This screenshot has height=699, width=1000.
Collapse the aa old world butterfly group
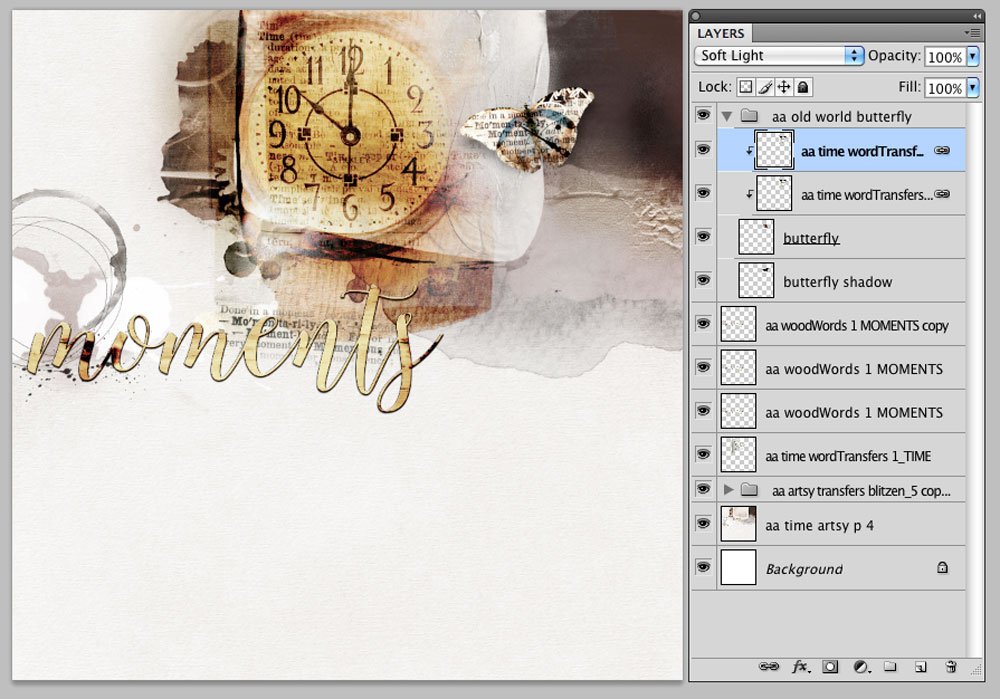[726, 116]
